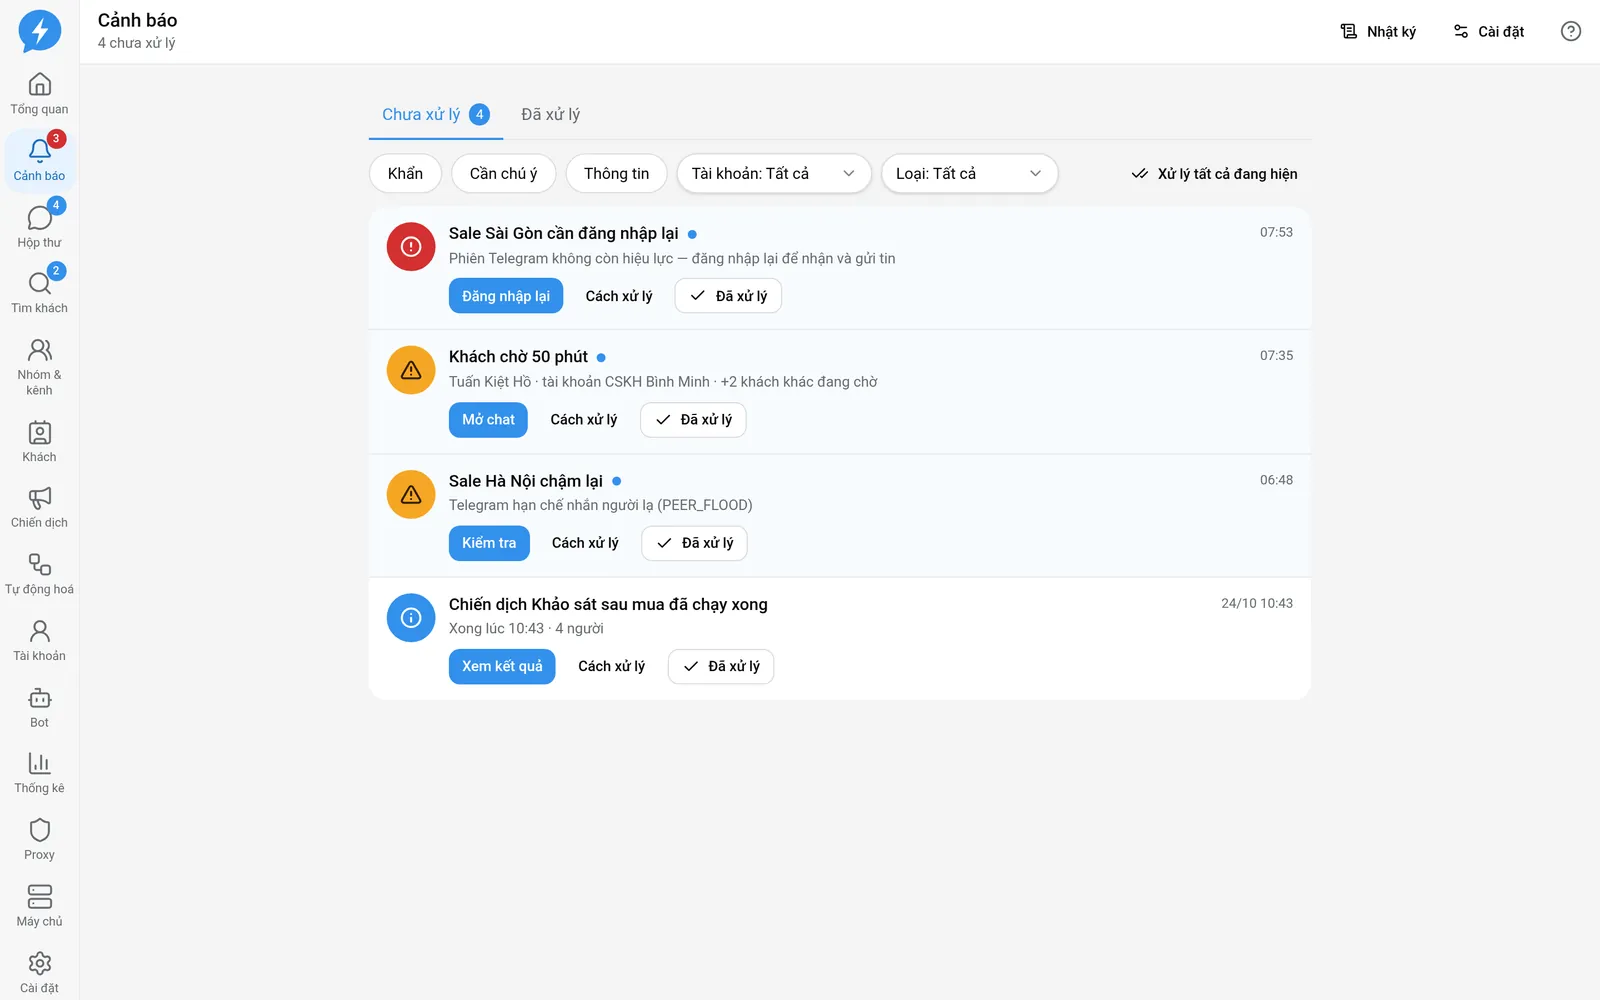Viewport: 1600px width, 1000px height.
Task: Open Bot section in sidebar
Action: (40, 708)
